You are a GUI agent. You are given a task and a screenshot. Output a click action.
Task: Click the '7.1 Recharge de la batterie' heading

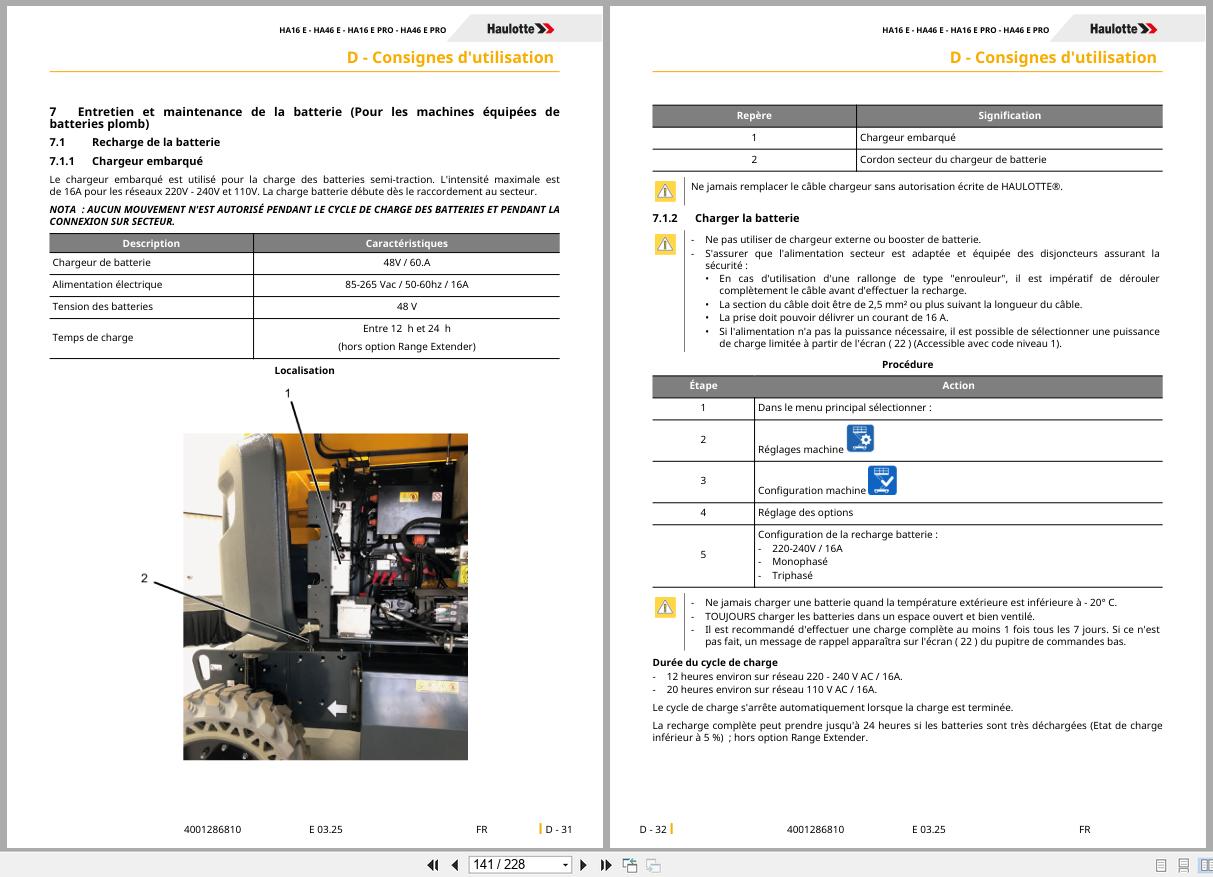tap(135, 142)
